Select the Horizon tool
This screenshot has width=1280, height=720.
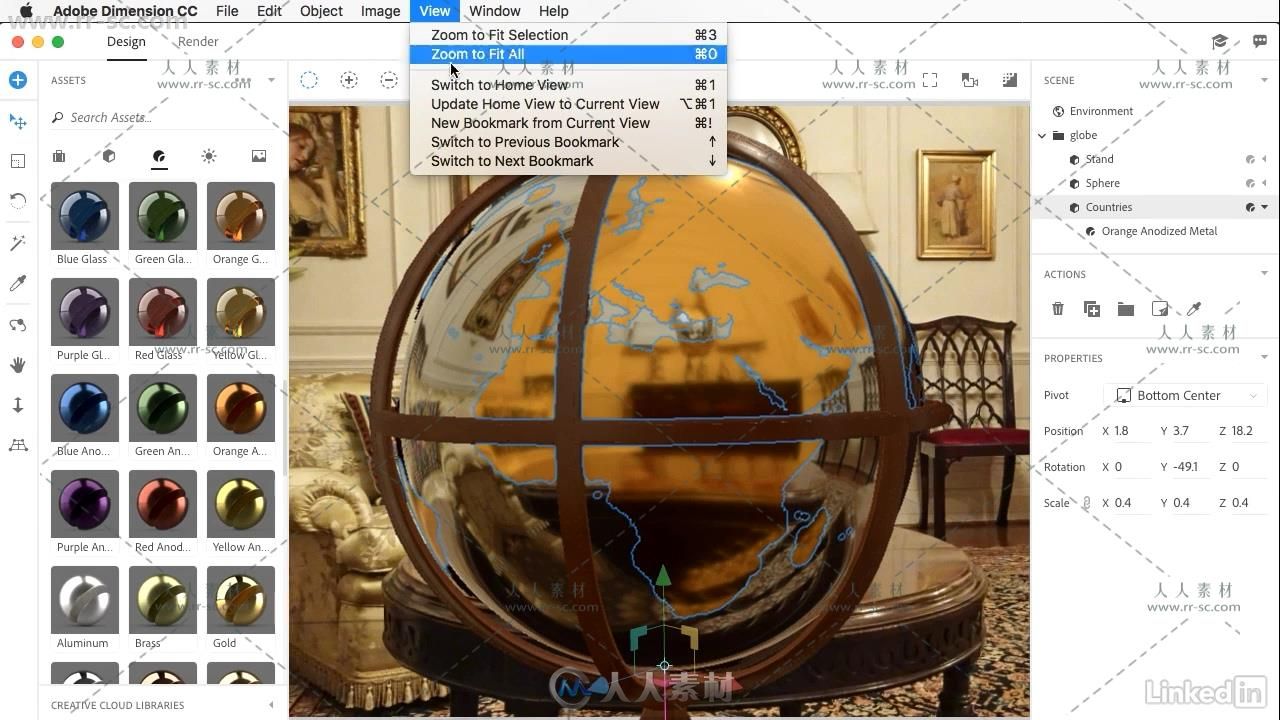coord(18,445)
